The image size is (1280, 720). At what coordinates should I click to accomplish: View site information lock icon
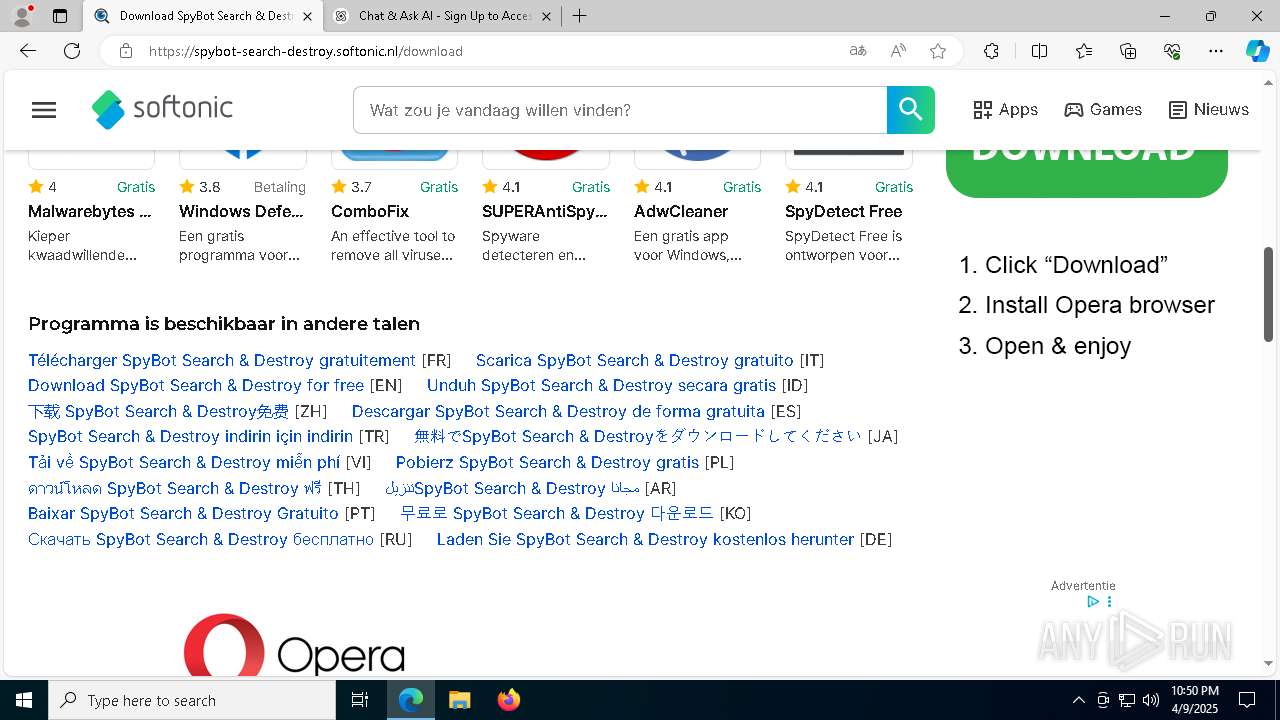point(126,51)
